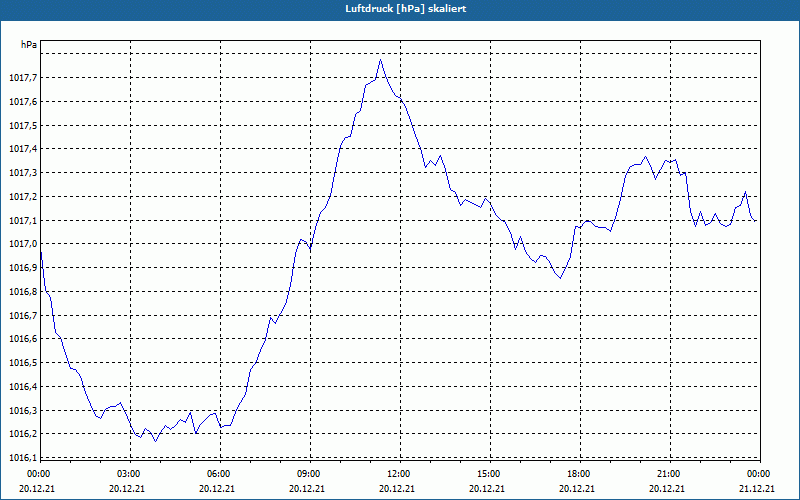Click the pressure curve peak near 11:20
This screenshot has width=800, height=500.
point(381,60)
